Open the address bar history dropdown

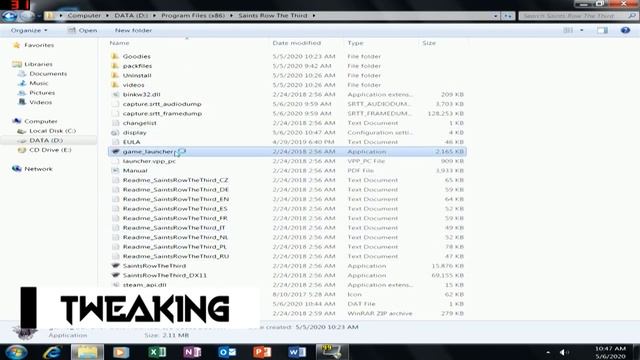(x=496, y=16)
